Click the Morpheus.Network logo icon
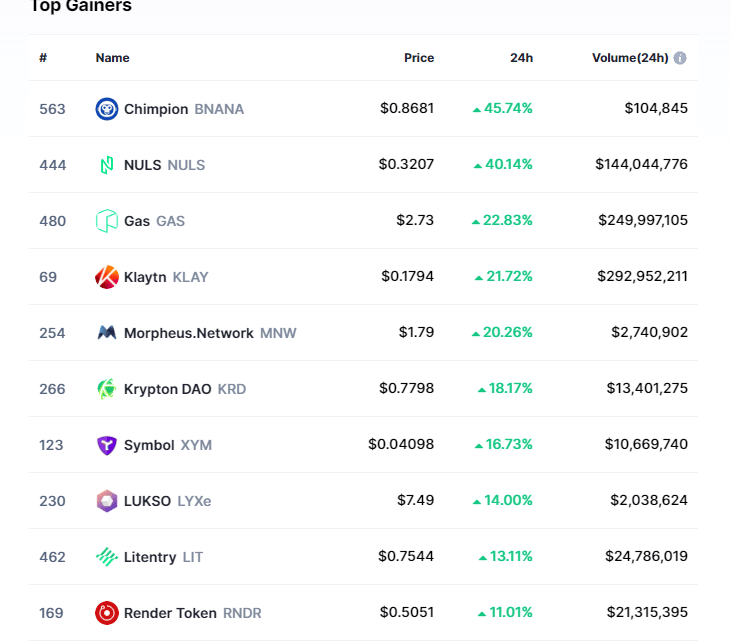Screen dimensions: 731x643 point(107,333)
